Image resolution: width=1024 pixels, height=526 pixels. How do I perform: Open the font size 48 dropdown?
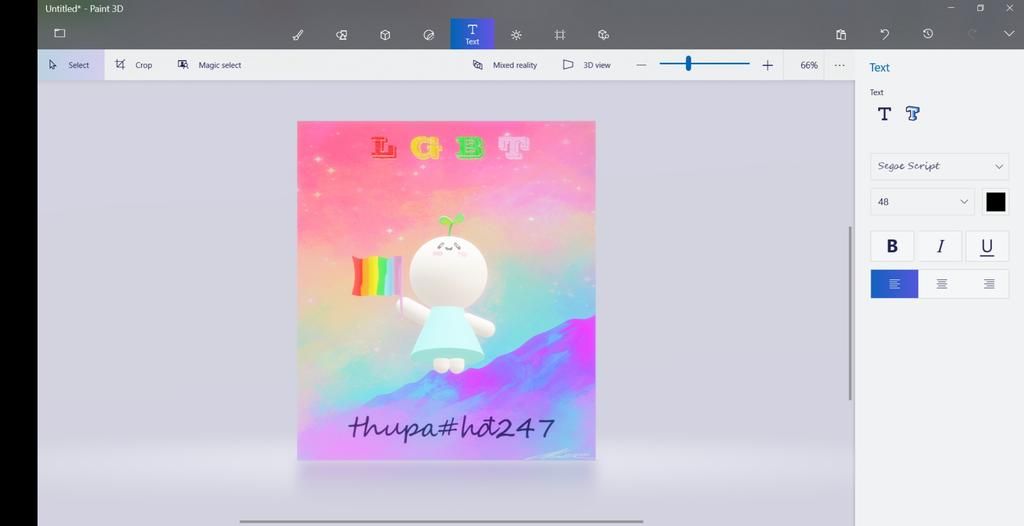(x=923, y=202)
